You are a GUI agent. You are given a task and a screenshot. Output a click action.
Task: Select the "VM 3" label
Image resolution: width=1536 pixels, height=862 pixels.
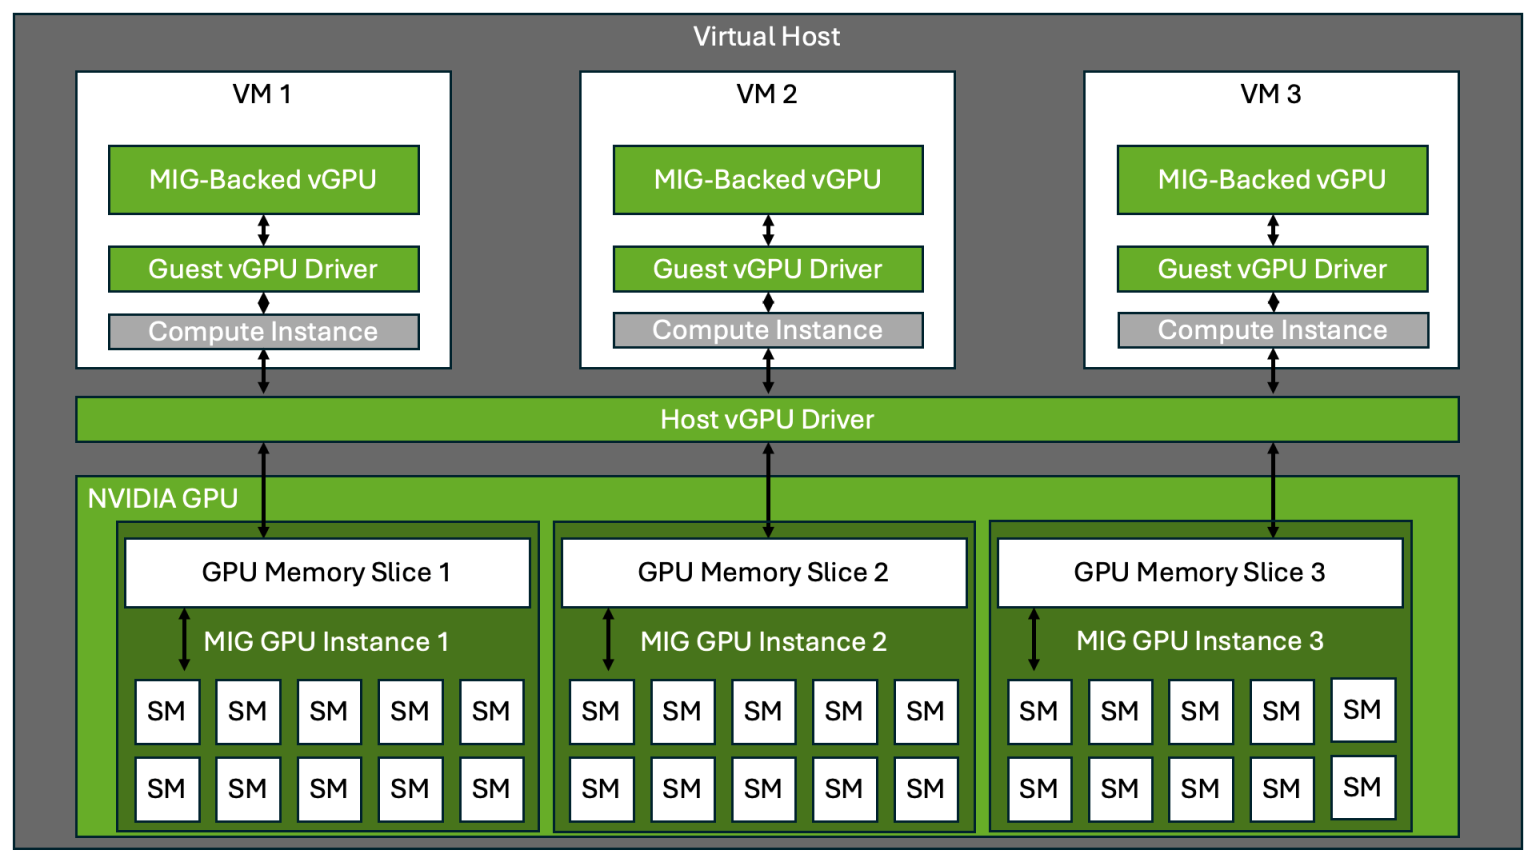click(1271, 94)
